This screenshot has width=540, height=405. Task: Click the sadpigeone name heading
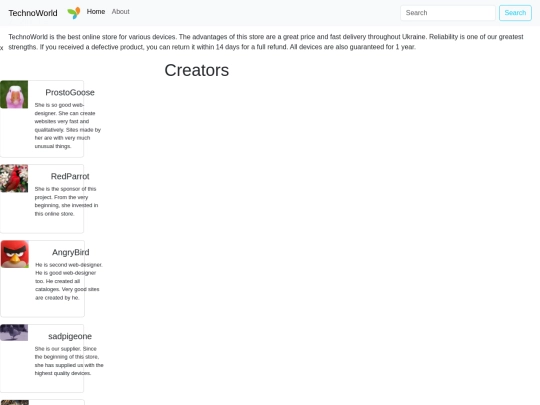(70, 336)
